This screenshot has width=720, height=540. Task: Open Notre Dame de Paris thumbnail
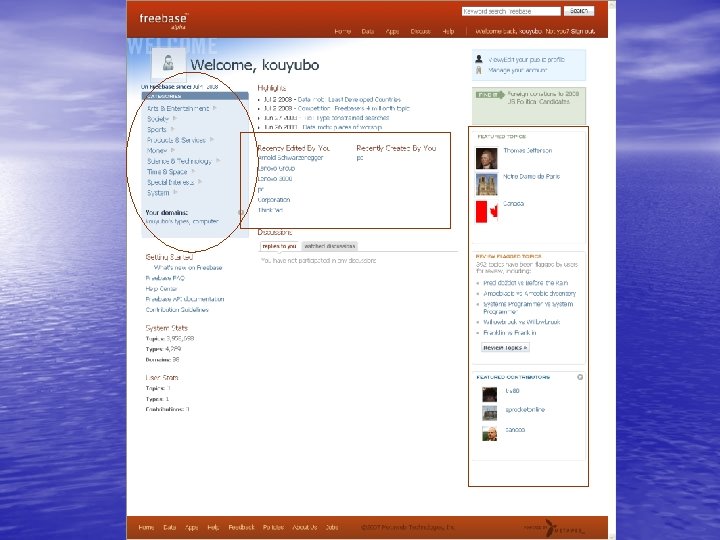[486, 185]
